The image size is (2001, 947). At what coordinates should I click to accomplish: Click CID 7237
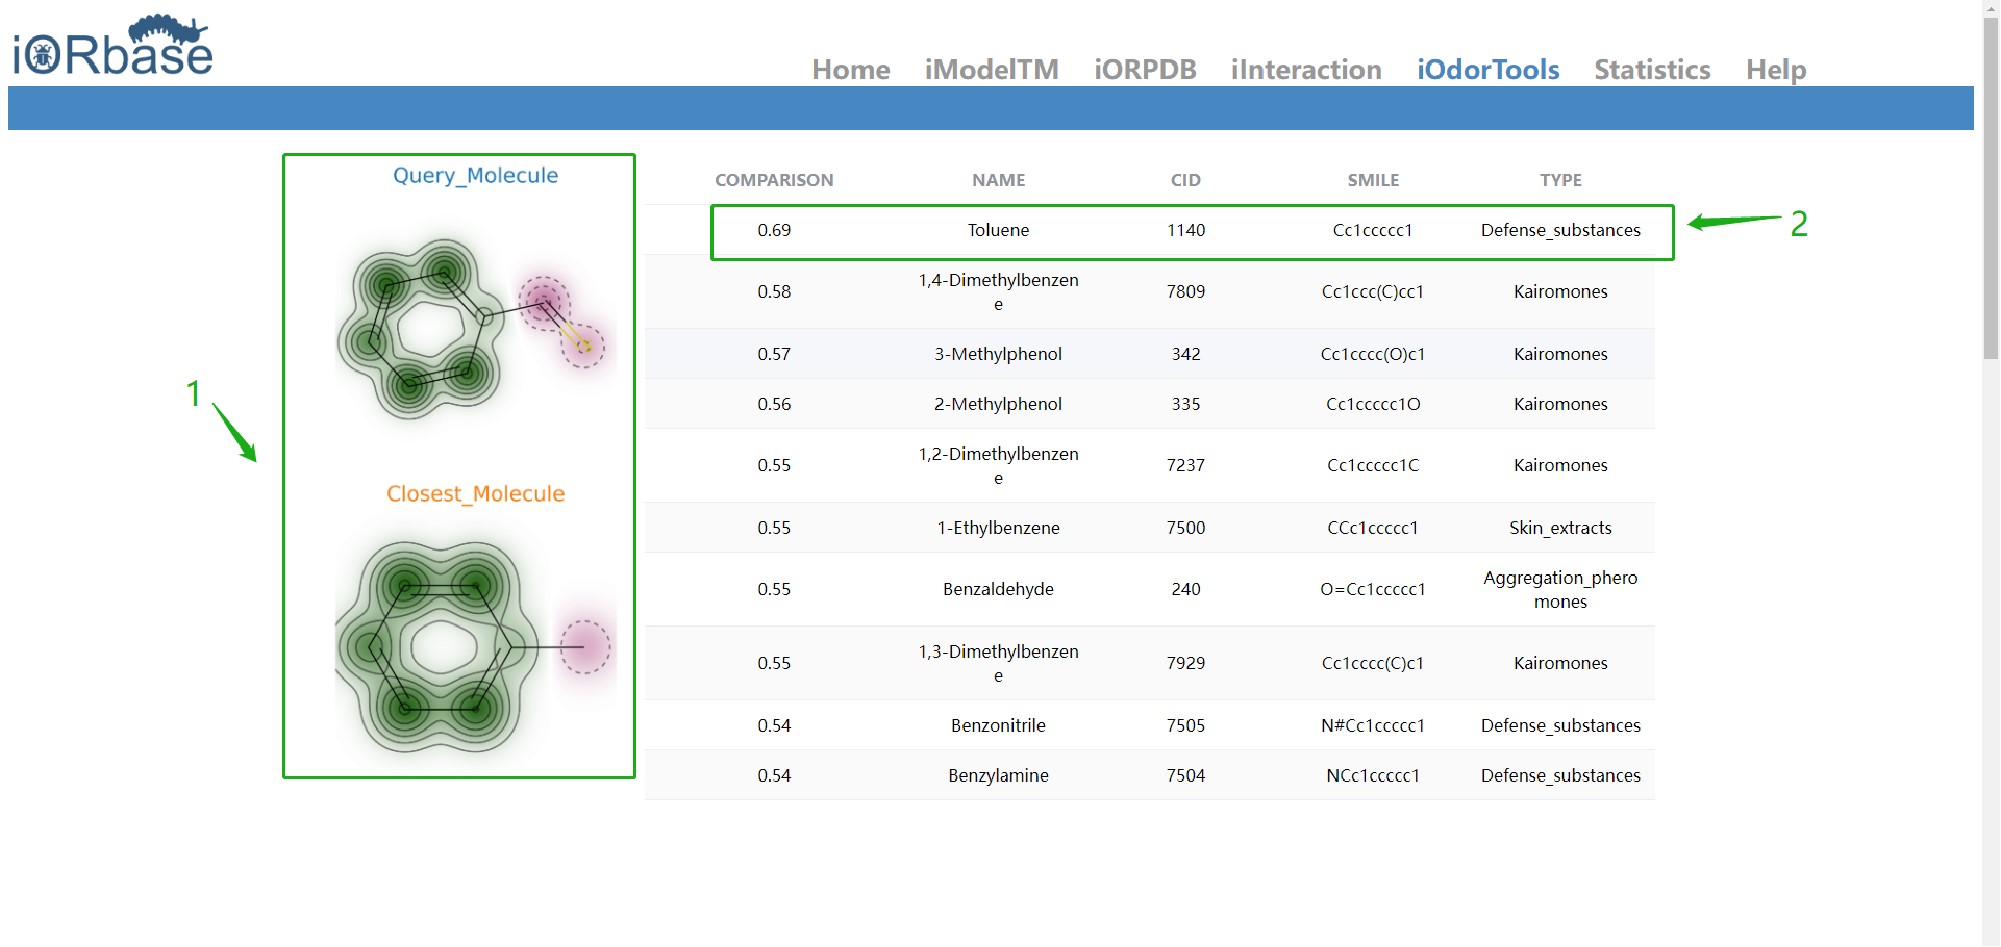1186,465
